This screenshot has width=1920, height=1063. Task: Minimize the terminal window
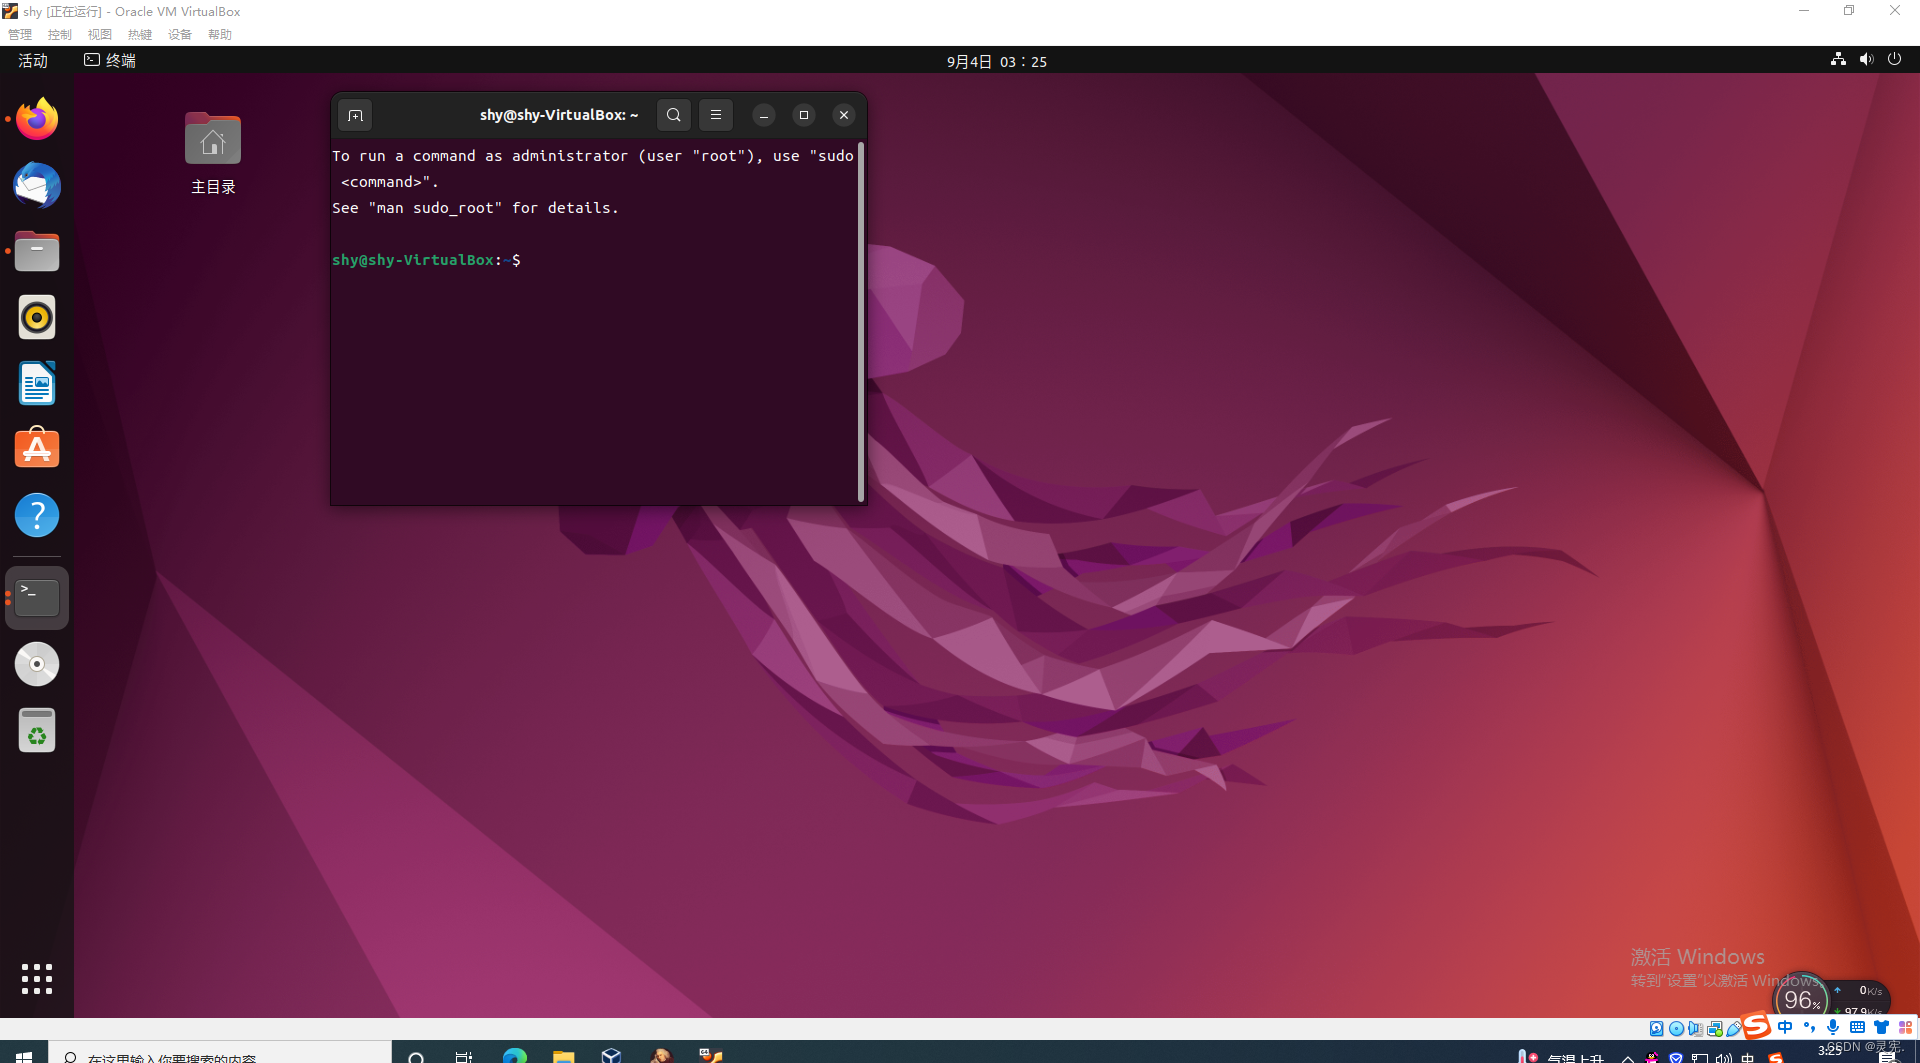coord(764,115)
